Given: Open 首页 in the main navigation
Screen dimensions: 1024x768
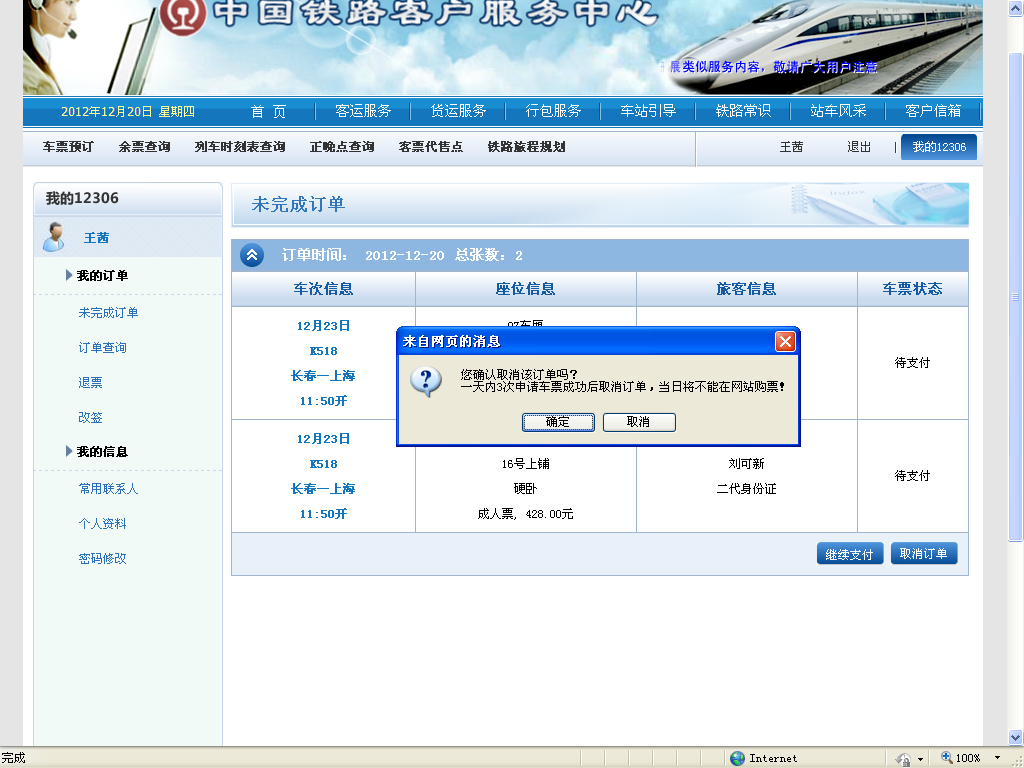Looking at the screenshot, I should (268, 112).
